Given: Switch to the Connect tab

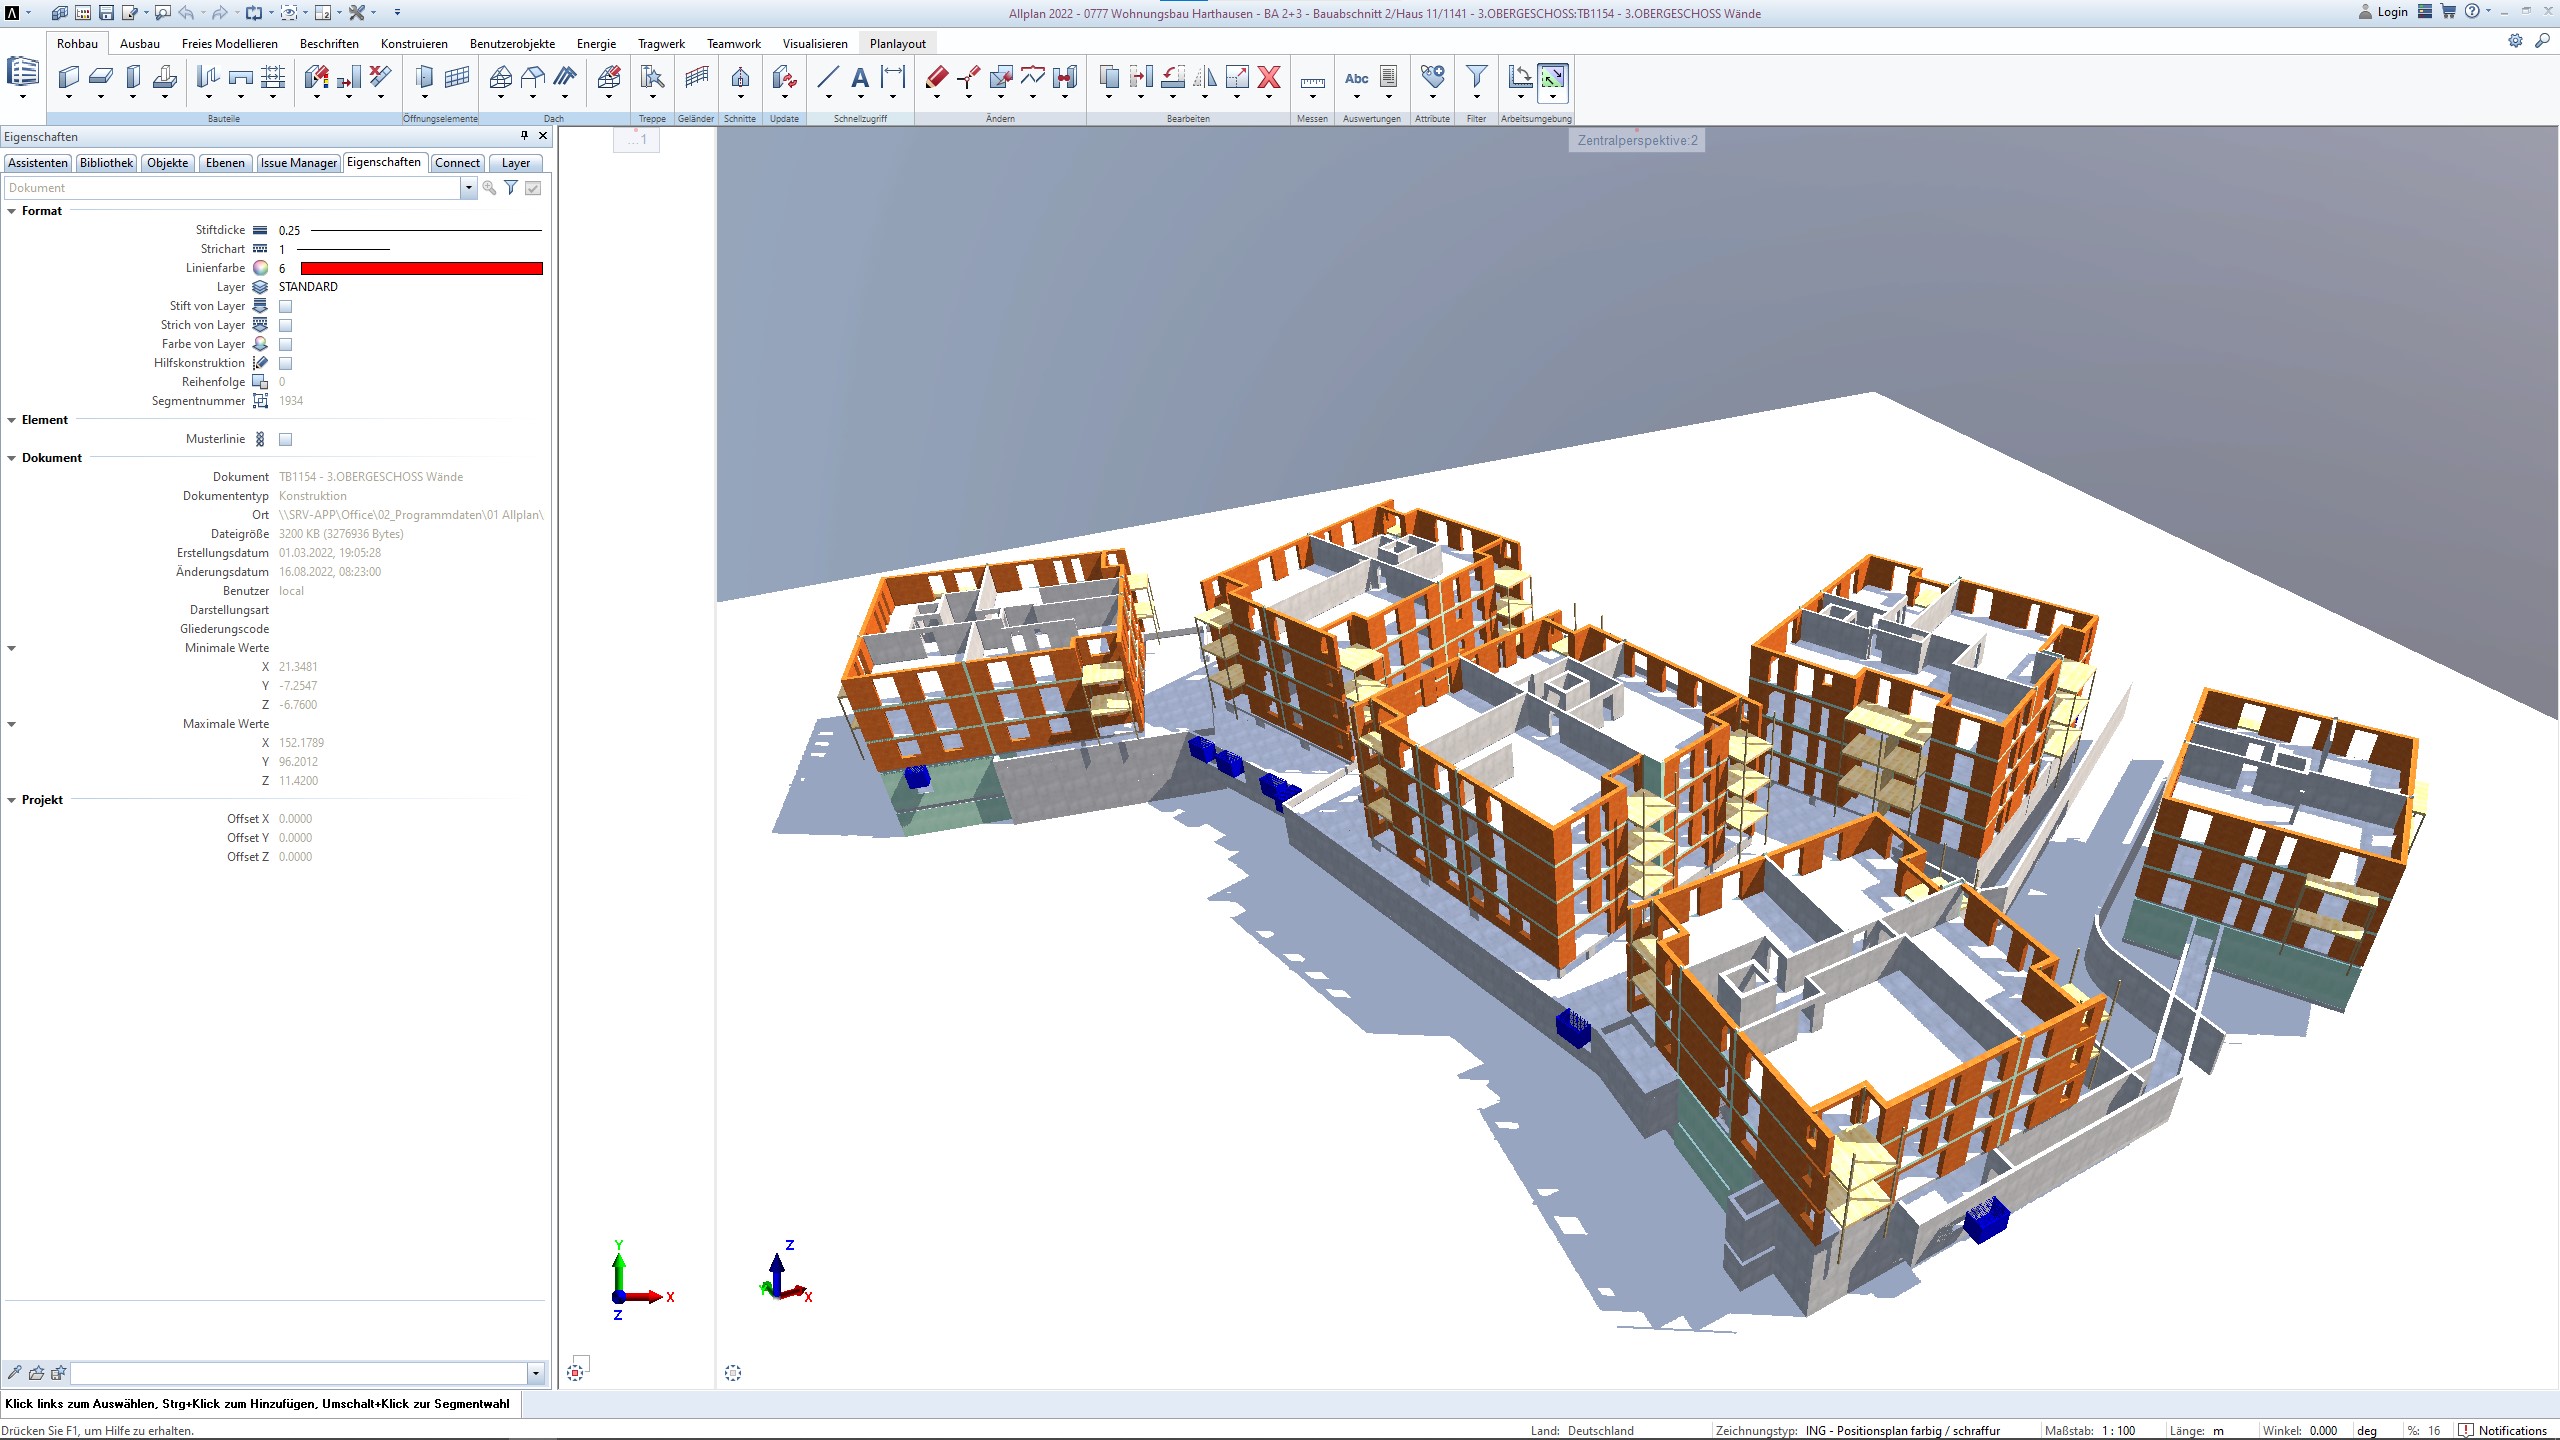Looking at the screenshot, I should coord(456,163).
